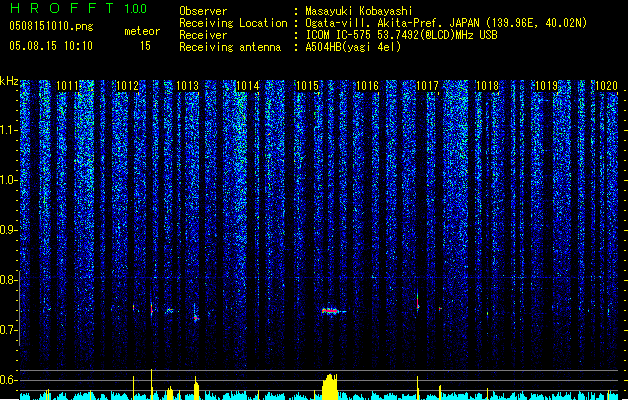Click the date stamp 05.08.15 10:10

coord(51,46)
